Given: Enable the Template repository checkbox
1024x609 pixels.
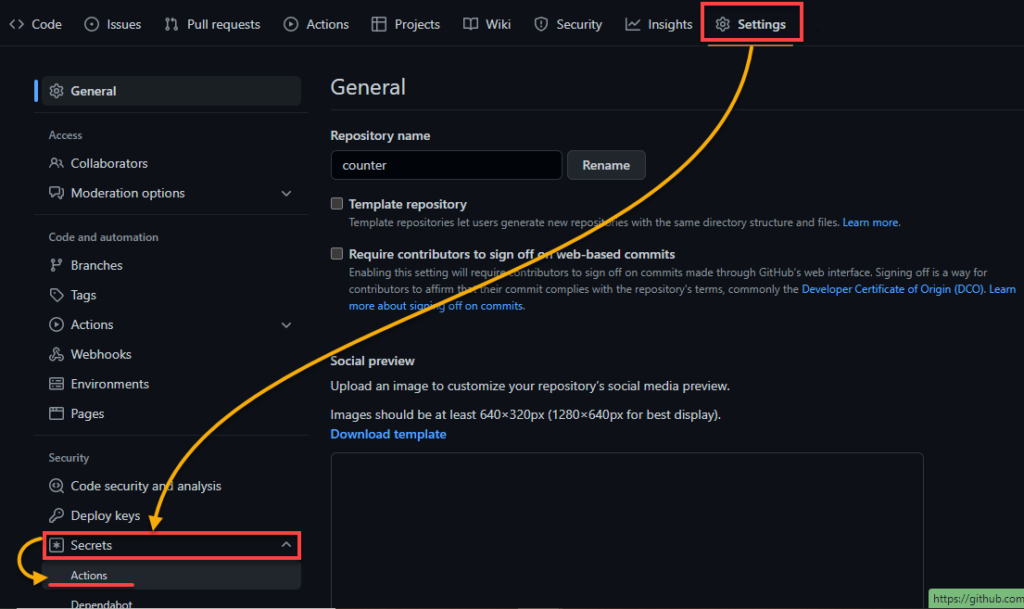Looking at the screenshot, I should click(336, 203).
